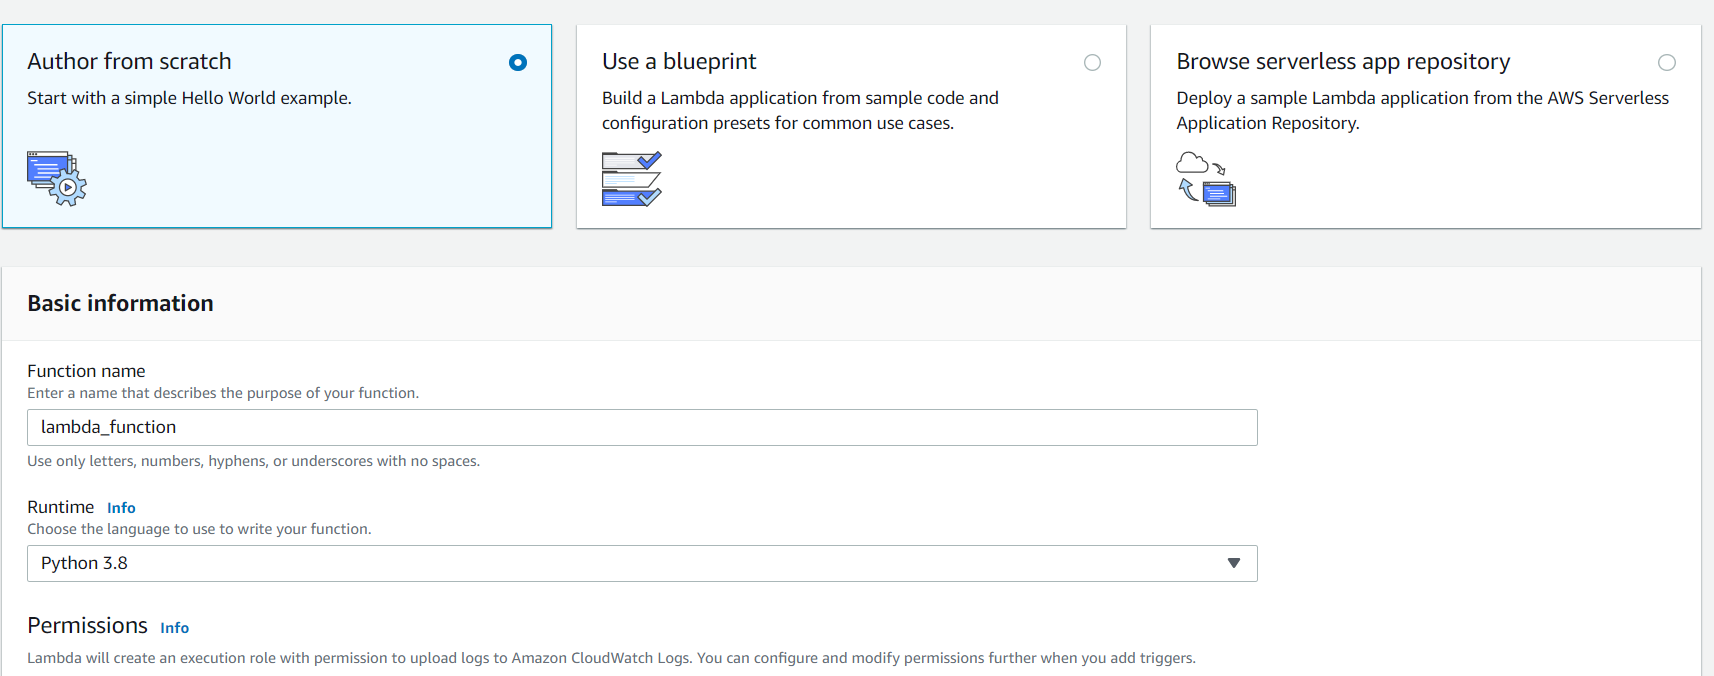Screen dimensions: 1714x676
Task: Click the Permissions section heading
Action: (87, 626)
